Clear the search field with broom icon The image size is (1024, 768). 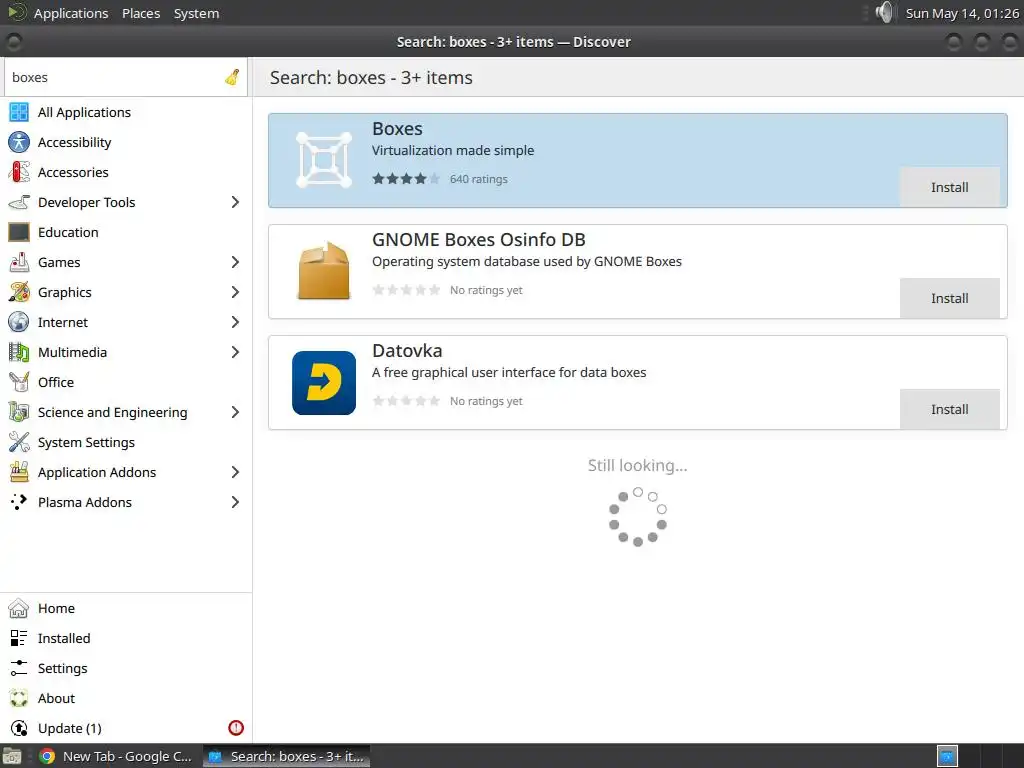[232, 78]
